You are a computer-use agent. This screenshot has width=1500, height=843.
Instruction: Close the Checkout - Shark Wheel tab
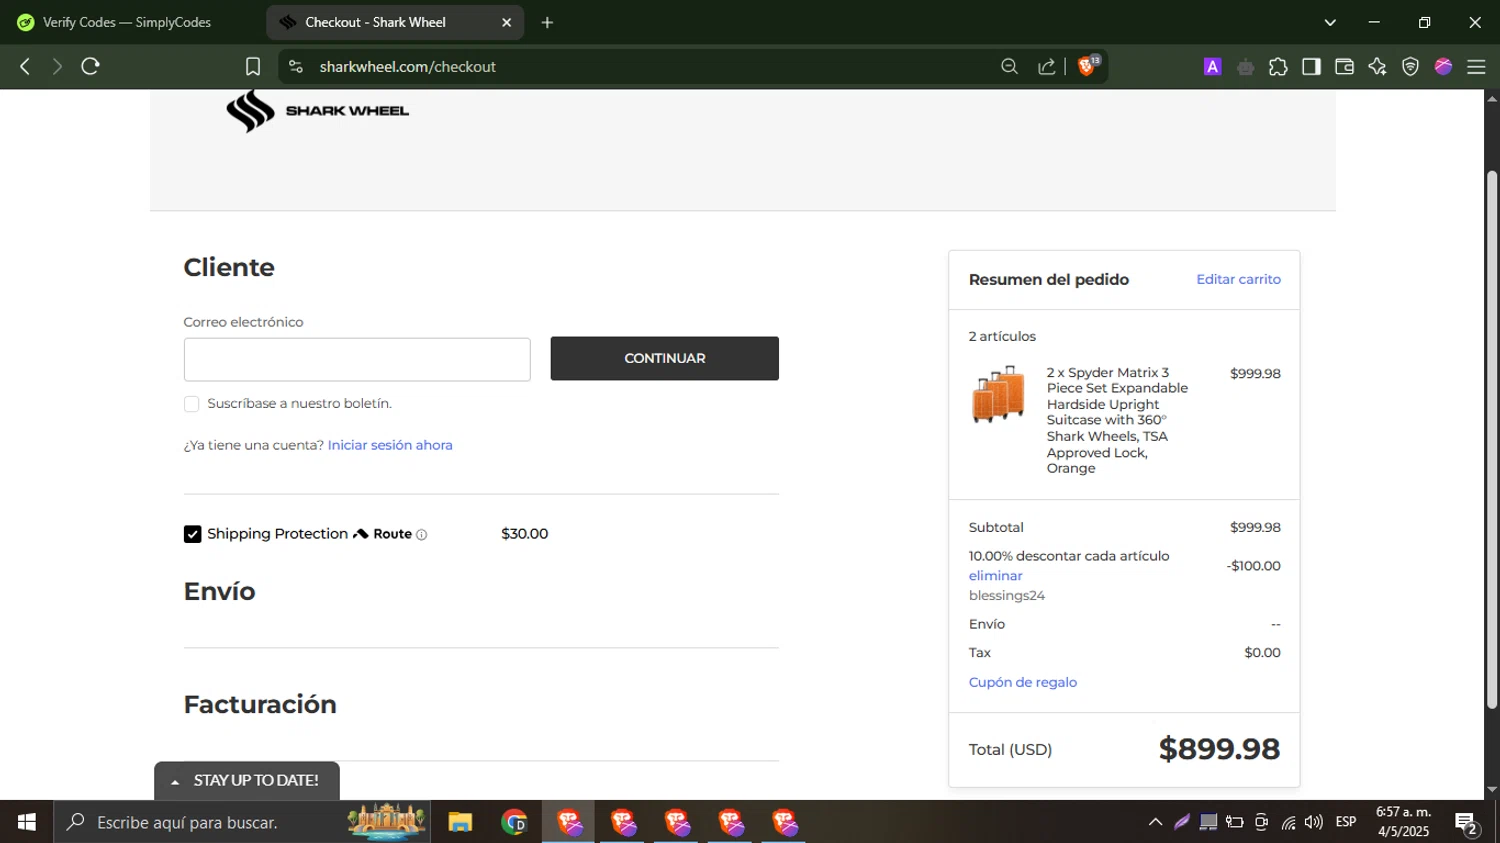coord(506,22)
